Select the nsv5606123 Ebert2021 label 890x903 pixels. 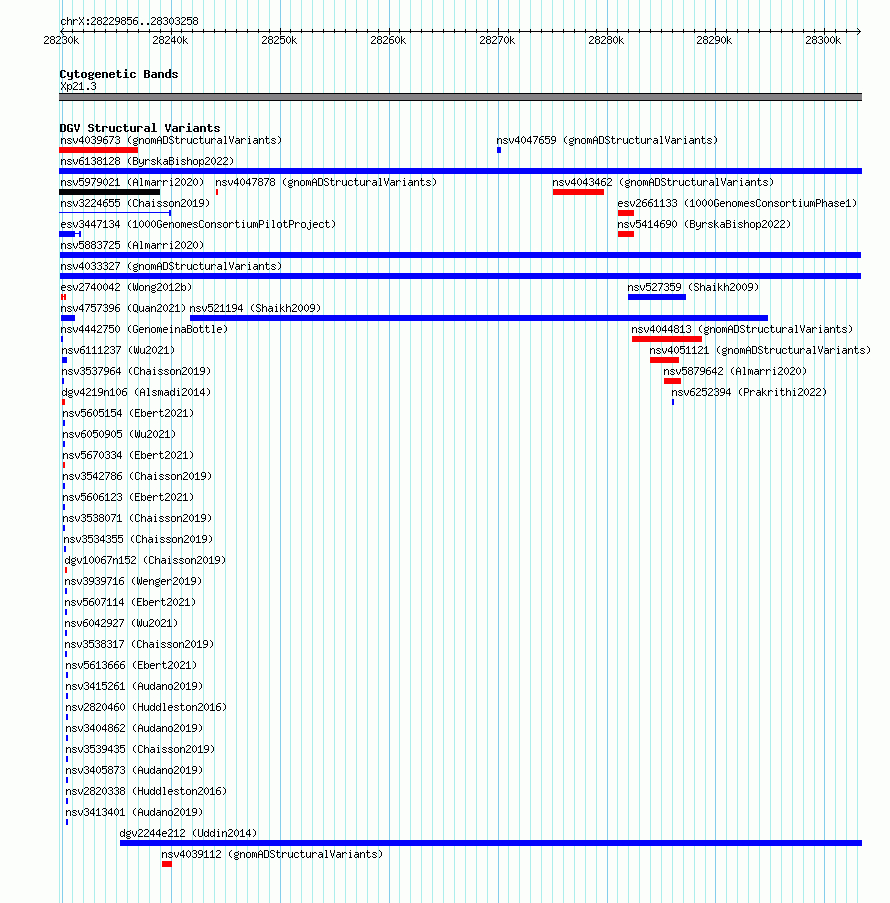(128, 498)
